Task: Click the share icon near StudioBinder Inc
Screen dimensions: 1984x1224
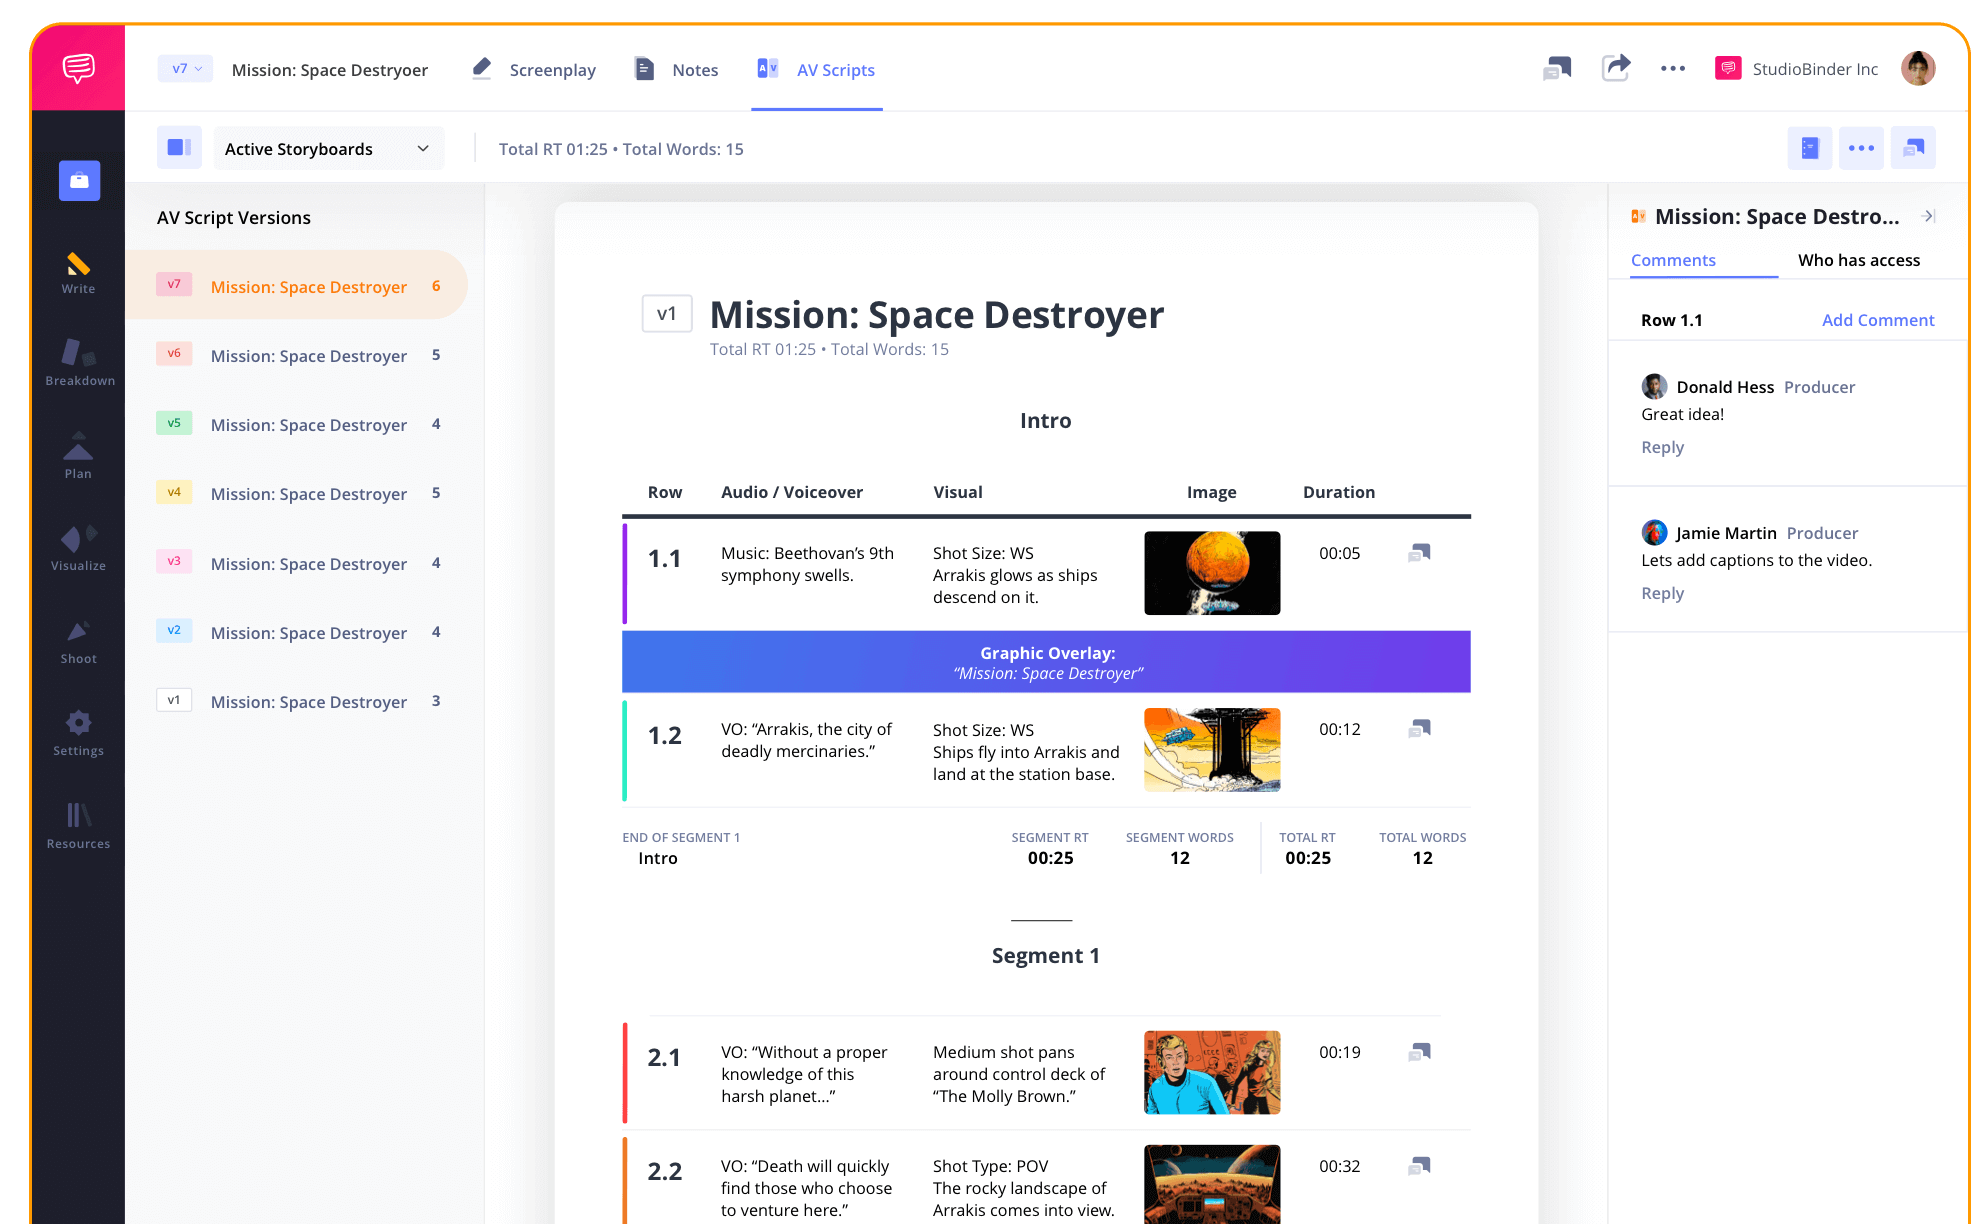Action: (x=1616, y=68)
